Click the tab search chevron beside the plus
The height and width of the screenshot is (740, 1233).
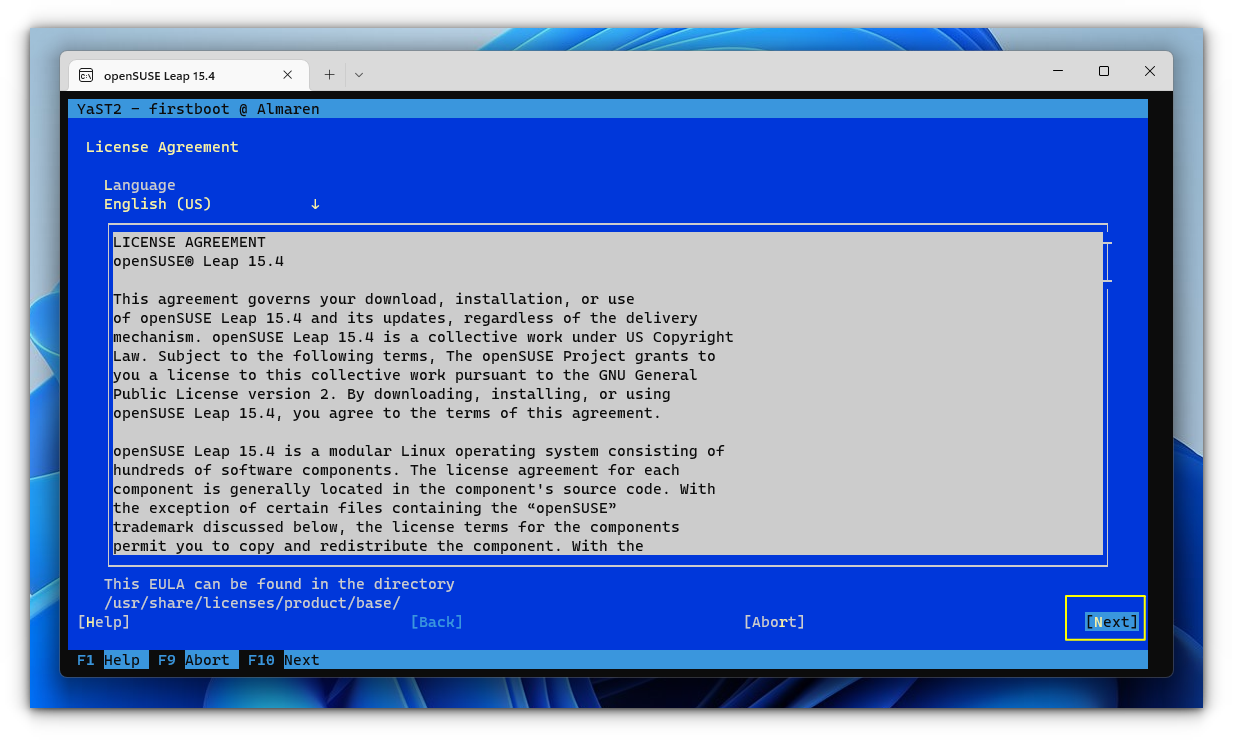point(358,74)
